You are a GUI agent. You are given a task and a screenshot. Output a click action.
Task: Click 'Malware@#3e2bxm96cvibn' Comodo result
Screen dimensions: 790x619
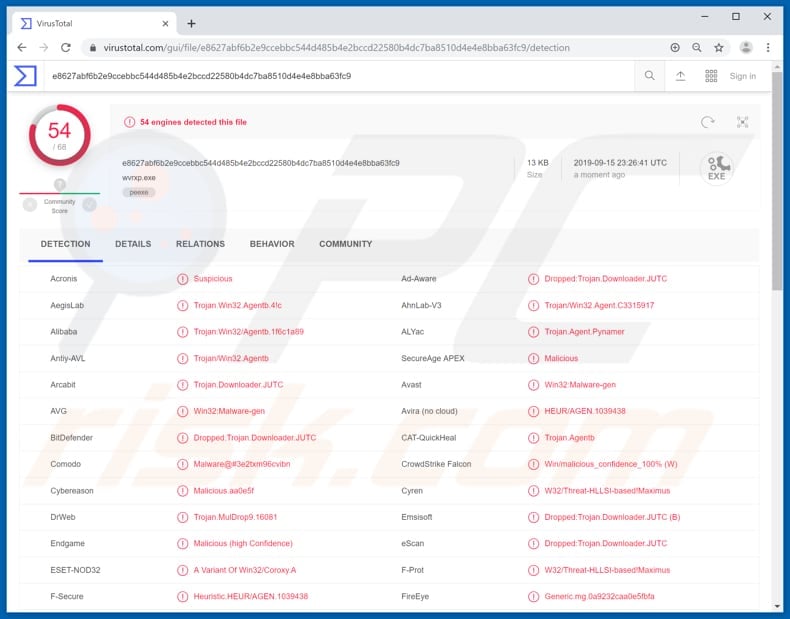[x=242, y=464]
